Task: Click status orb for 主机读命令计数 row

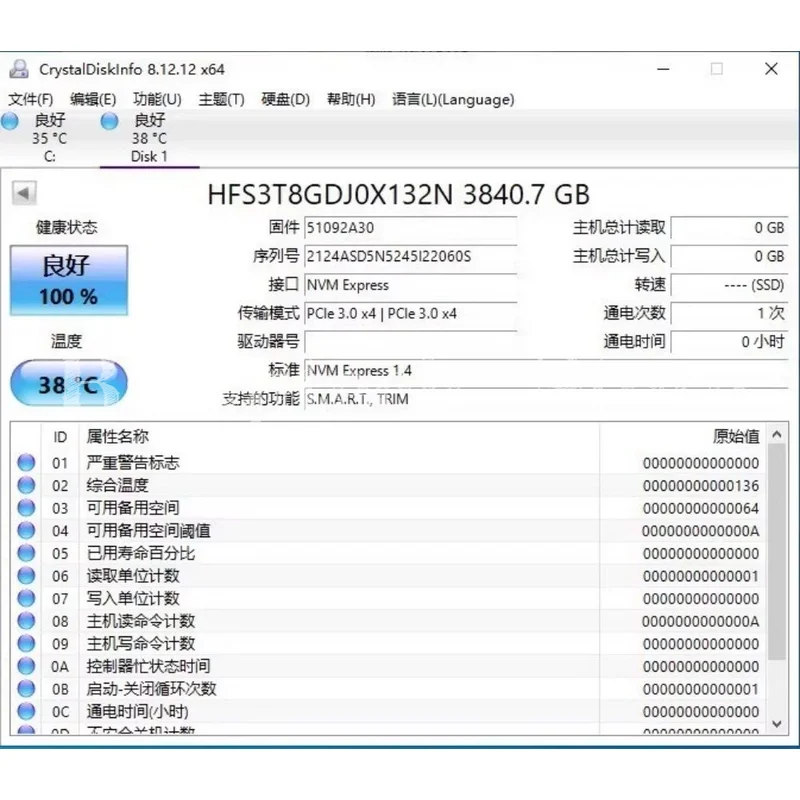Action: pos(26,622)
